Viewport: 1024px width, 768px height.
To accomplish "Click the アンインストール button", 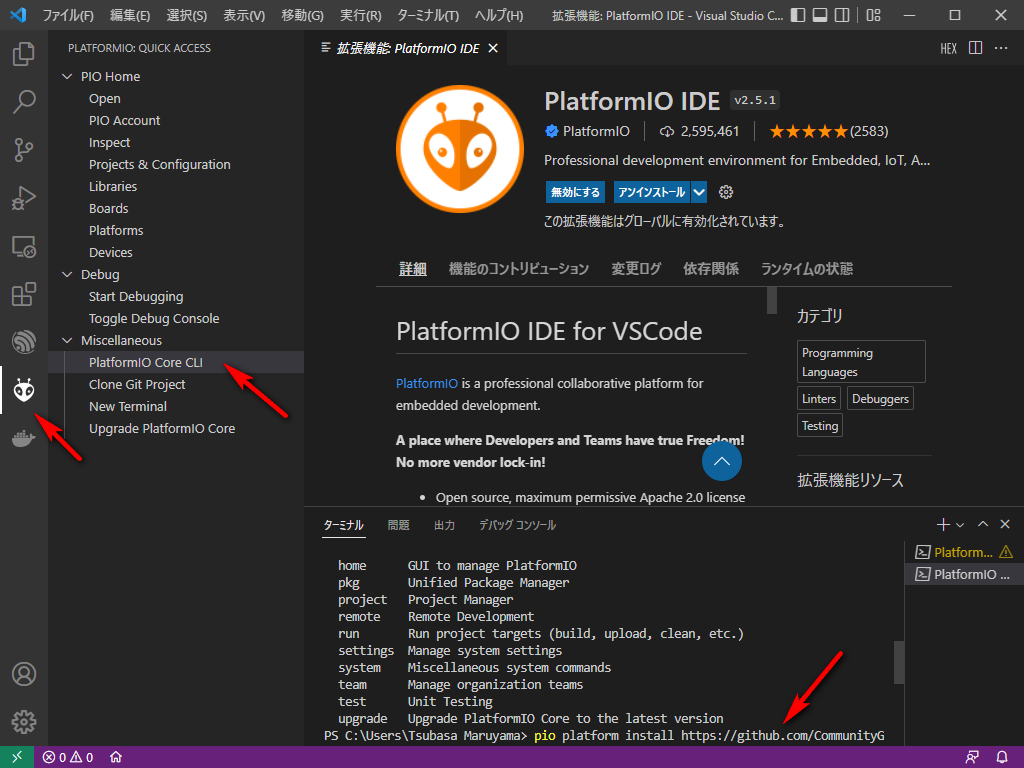I will point(652,192).
